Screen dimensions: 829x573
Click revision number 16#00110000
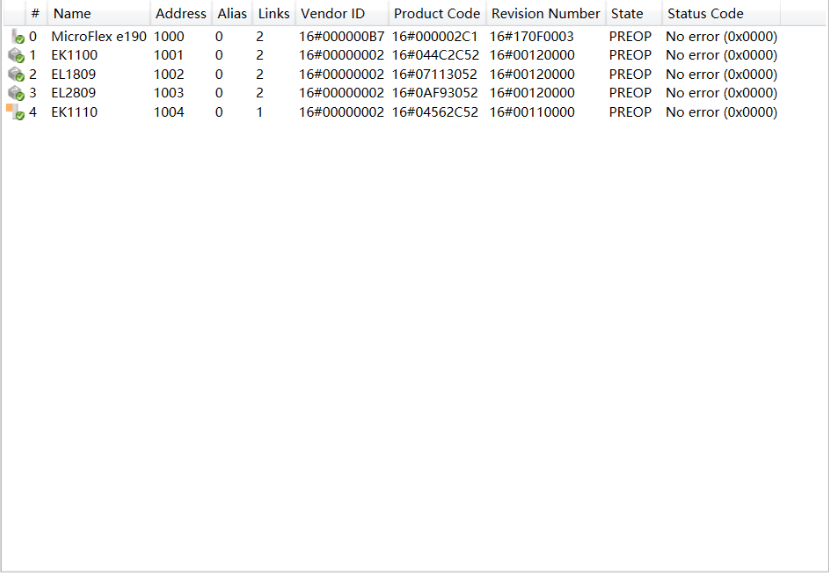click(532, 112)
